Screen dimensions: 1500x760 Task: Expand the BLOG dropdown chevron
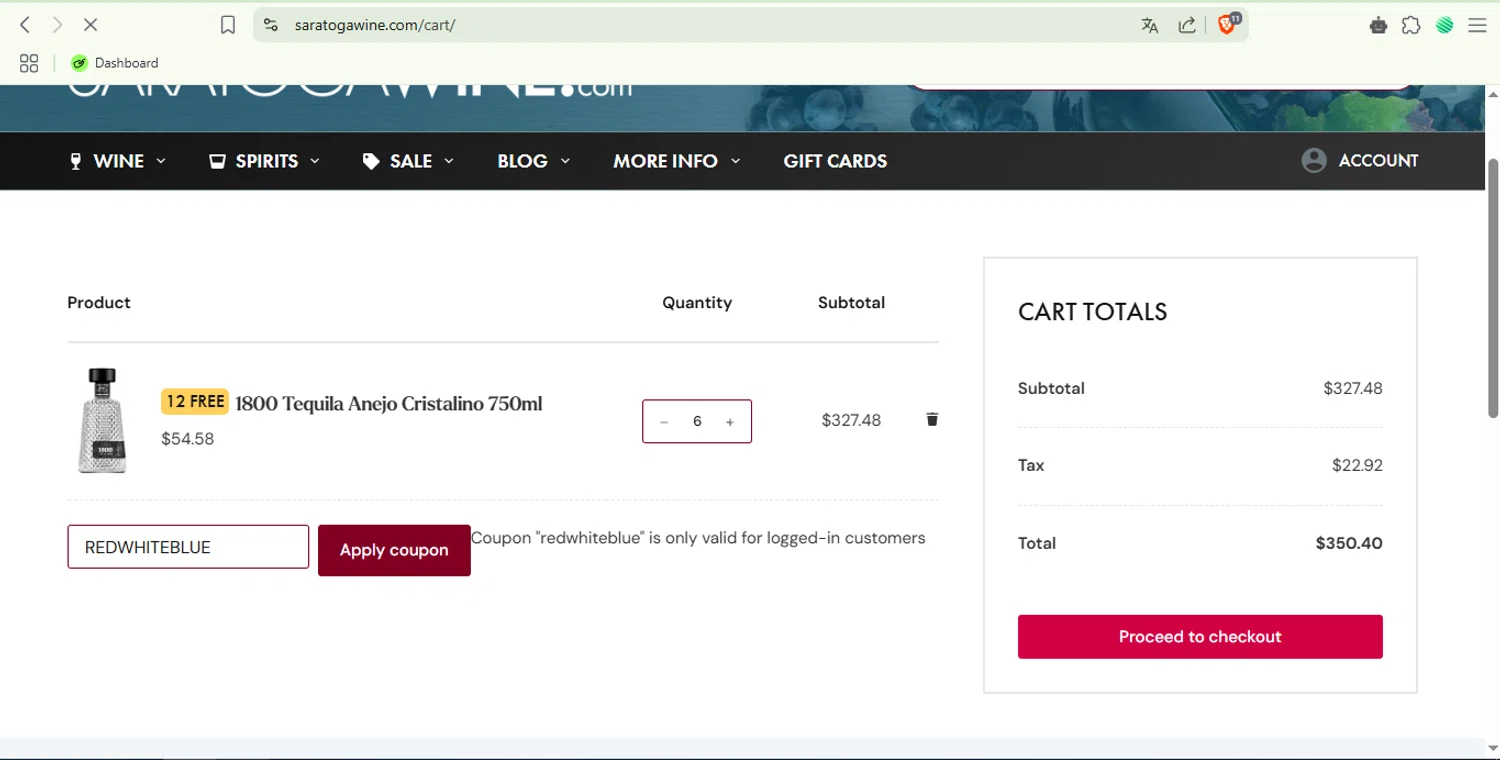pyautogui.click(x=565, y=161)
